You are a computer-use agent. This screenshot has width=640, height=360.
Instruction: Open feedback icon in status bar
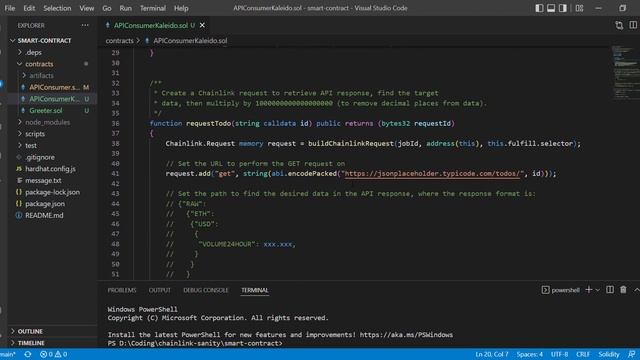pos(631,354)
